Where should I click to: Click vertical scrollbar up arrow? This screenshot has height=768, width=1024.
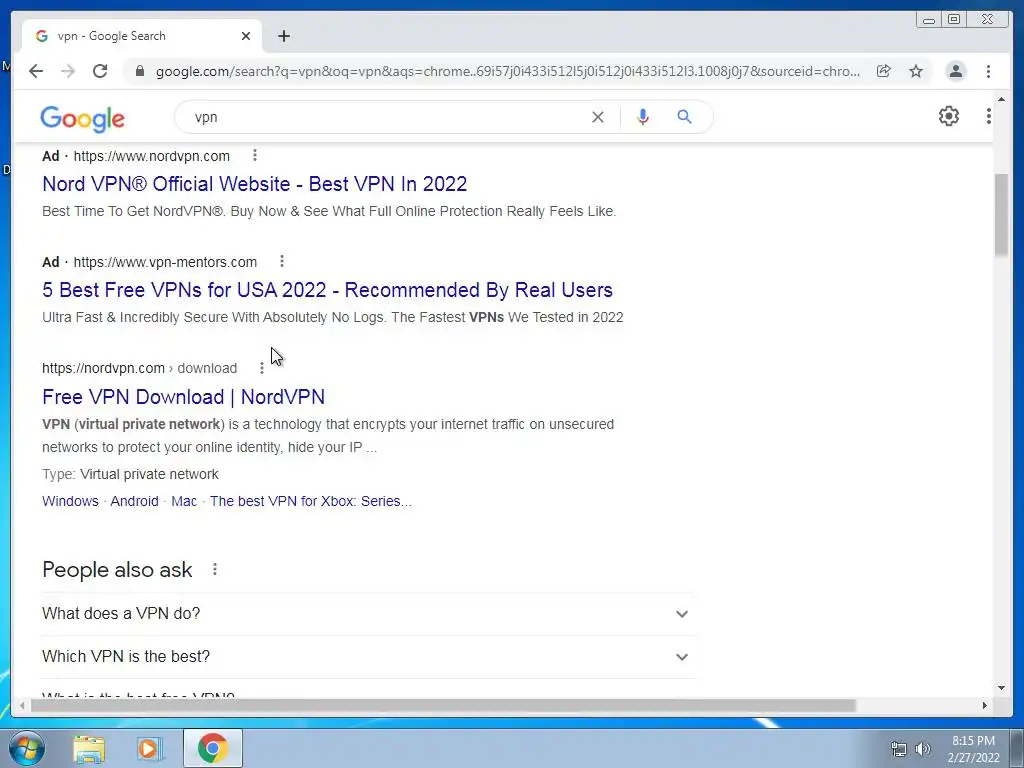(1001, 99)
